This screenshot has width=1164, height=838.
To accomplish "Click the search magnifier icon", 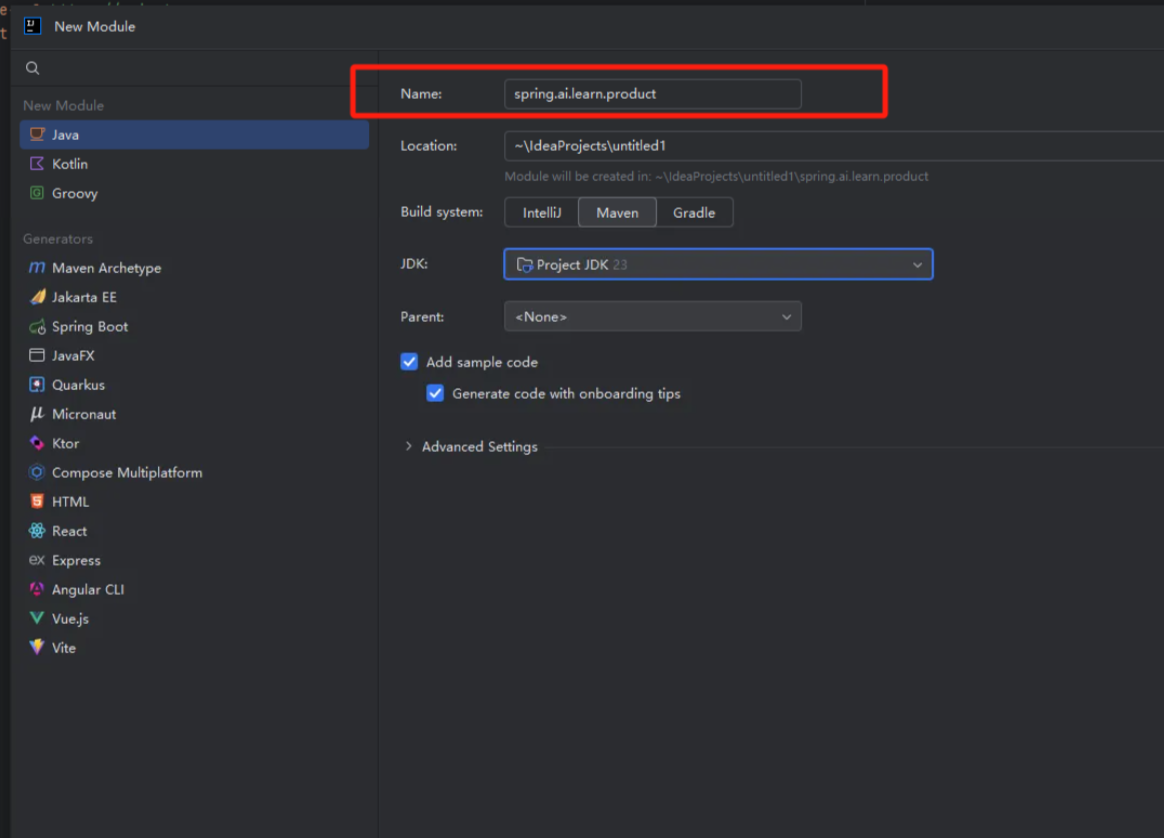I will tap(33, 68).
